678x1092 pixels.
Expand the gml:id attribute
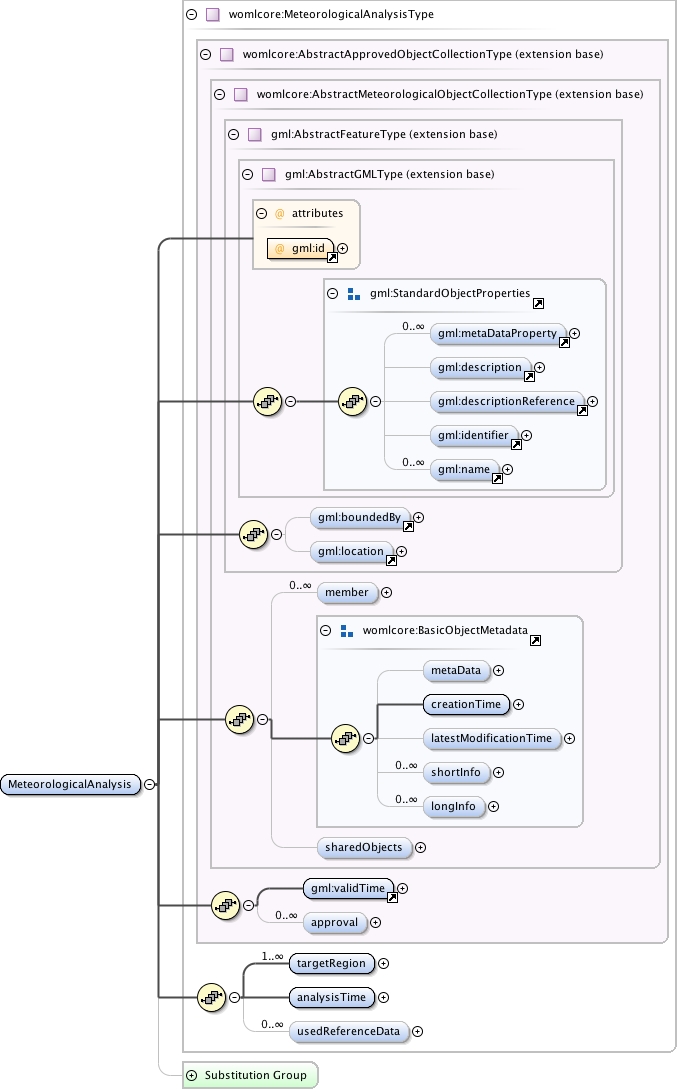click(342, 248)
